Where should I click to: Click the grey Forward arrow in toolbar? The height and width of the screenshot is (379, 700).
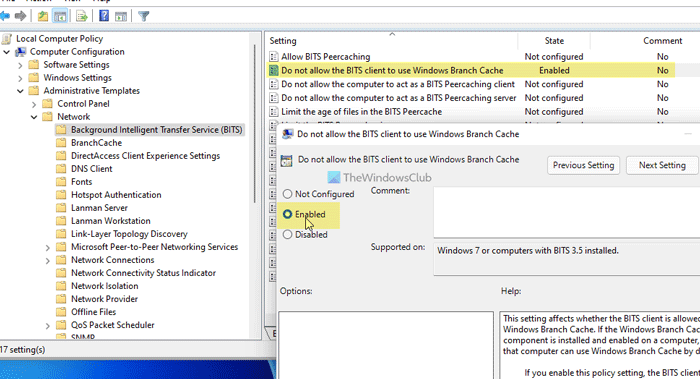20,17
